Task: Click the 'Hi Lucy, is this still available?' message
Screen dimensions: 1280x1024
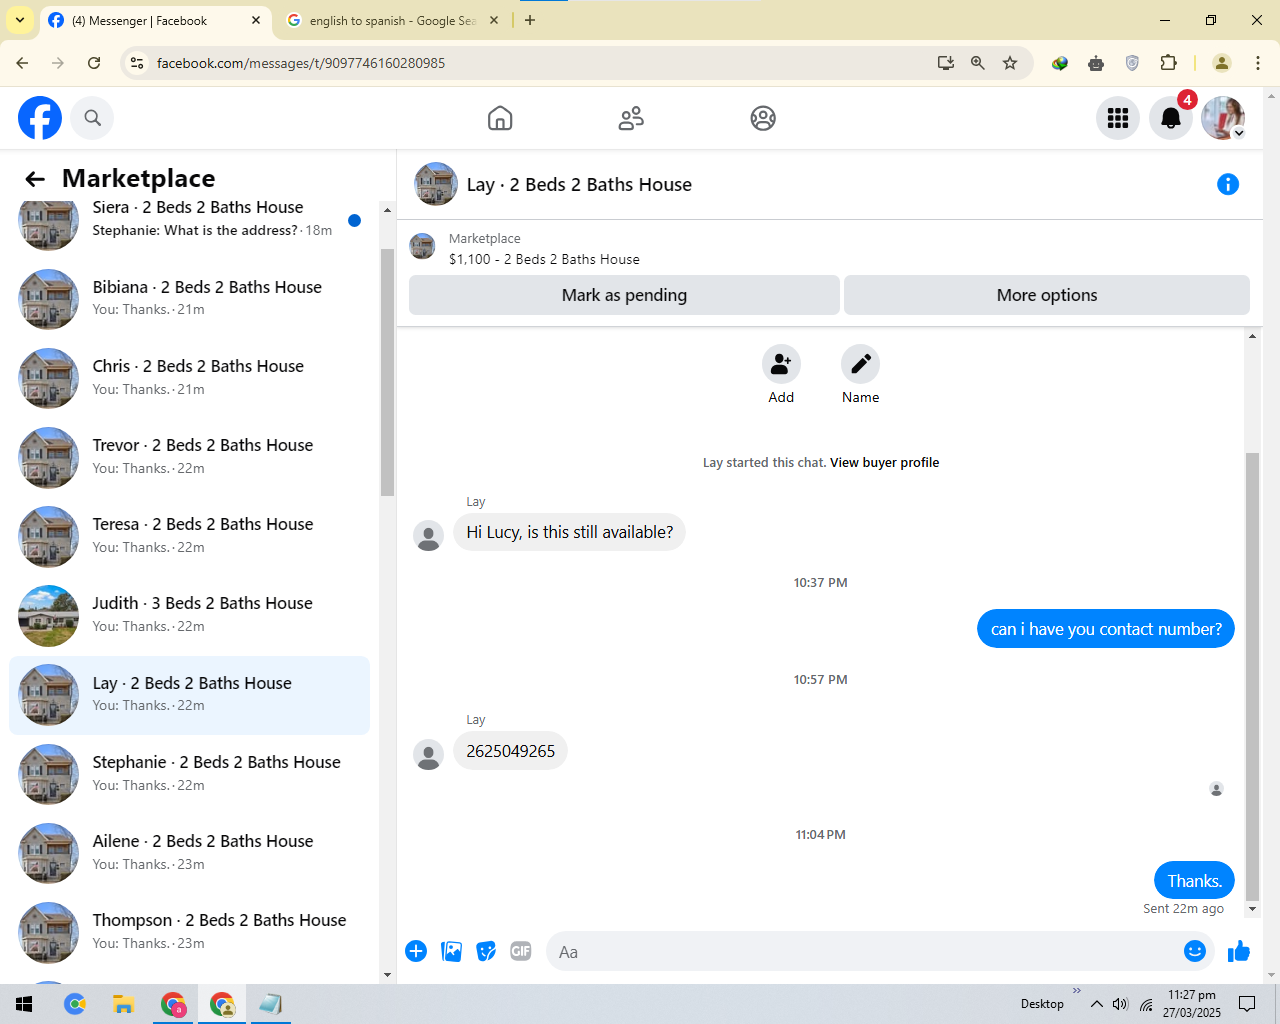Action: 570,532
